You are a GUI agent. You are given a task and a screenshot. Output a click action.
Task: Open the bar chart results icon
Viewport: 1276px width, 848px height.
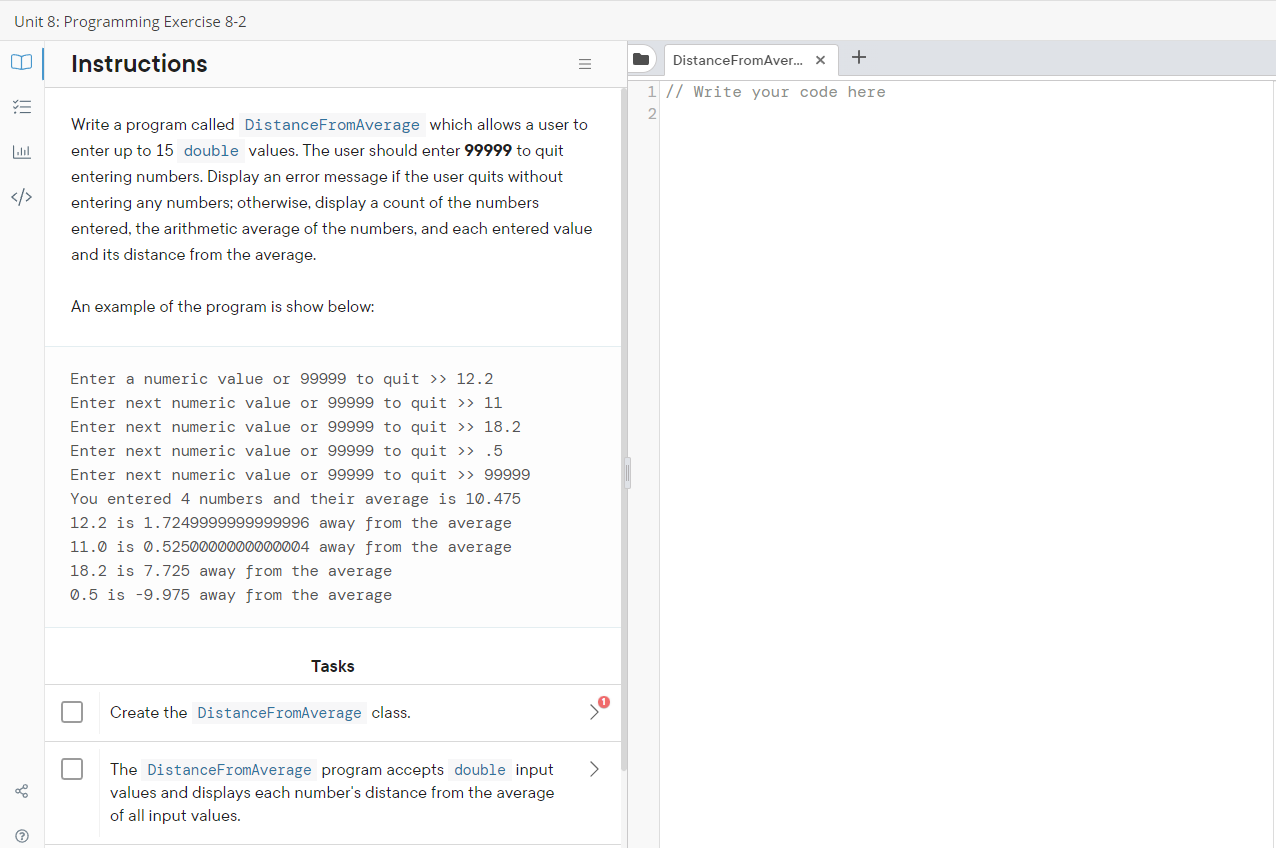(21, 152)
